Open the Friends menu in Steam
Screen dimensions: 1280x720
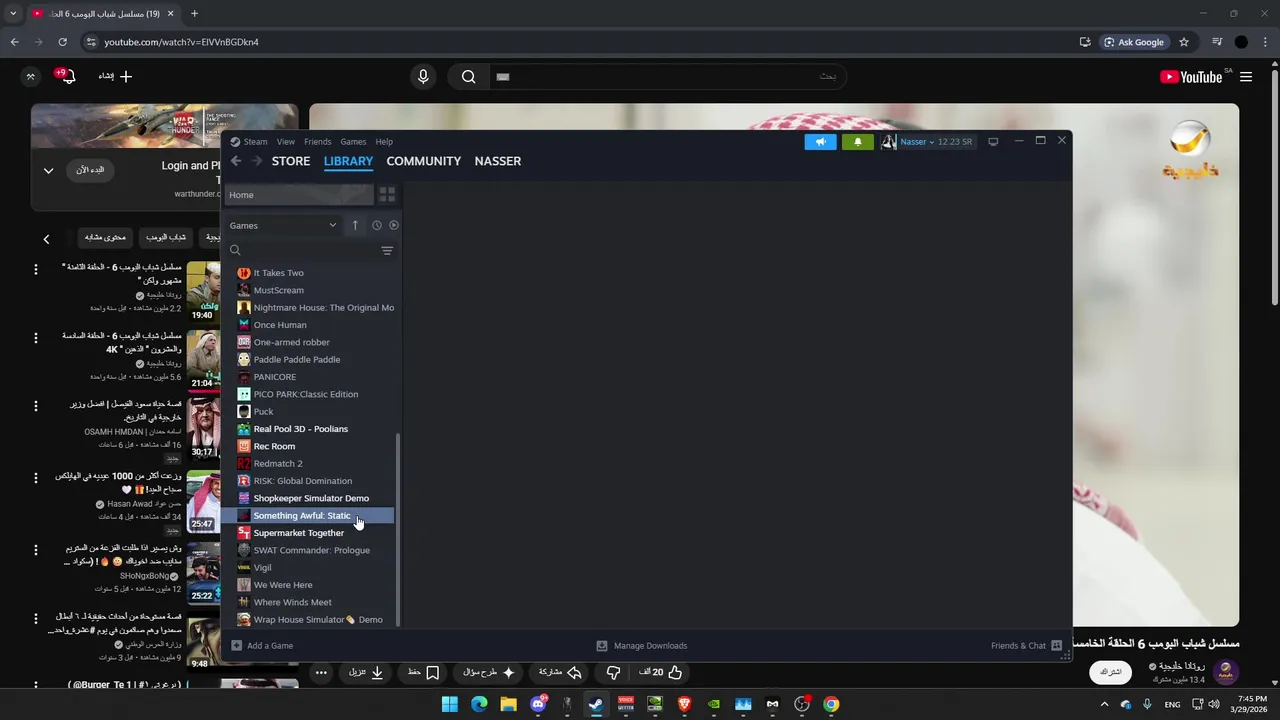[317, 142]
